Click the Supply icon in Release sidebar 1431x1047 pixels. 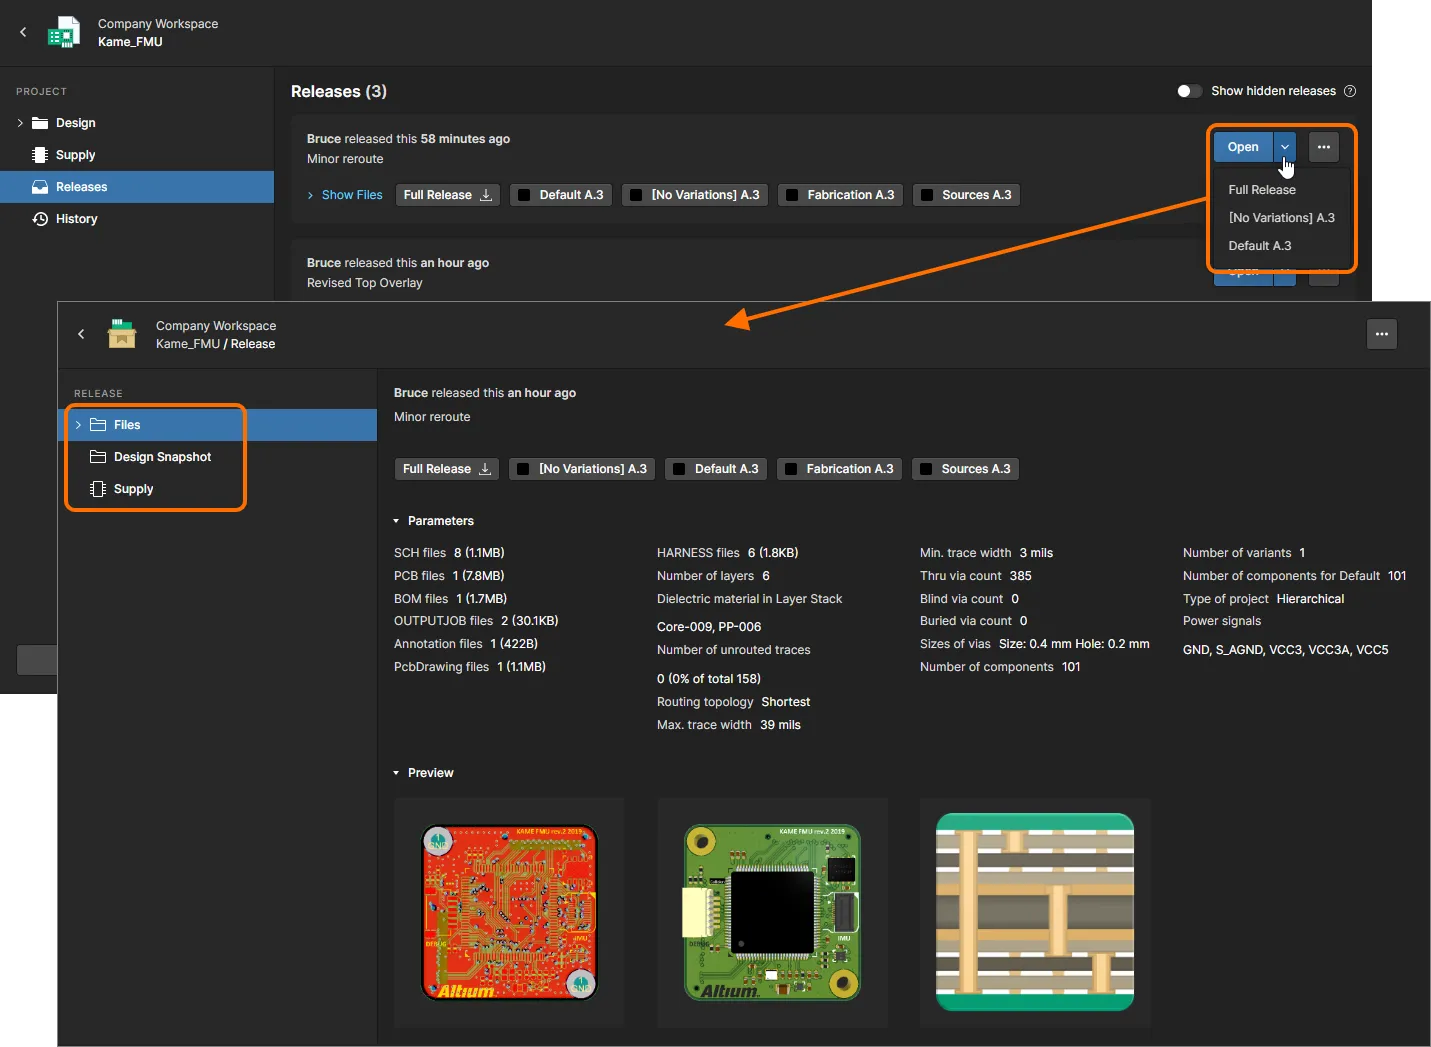98,489
